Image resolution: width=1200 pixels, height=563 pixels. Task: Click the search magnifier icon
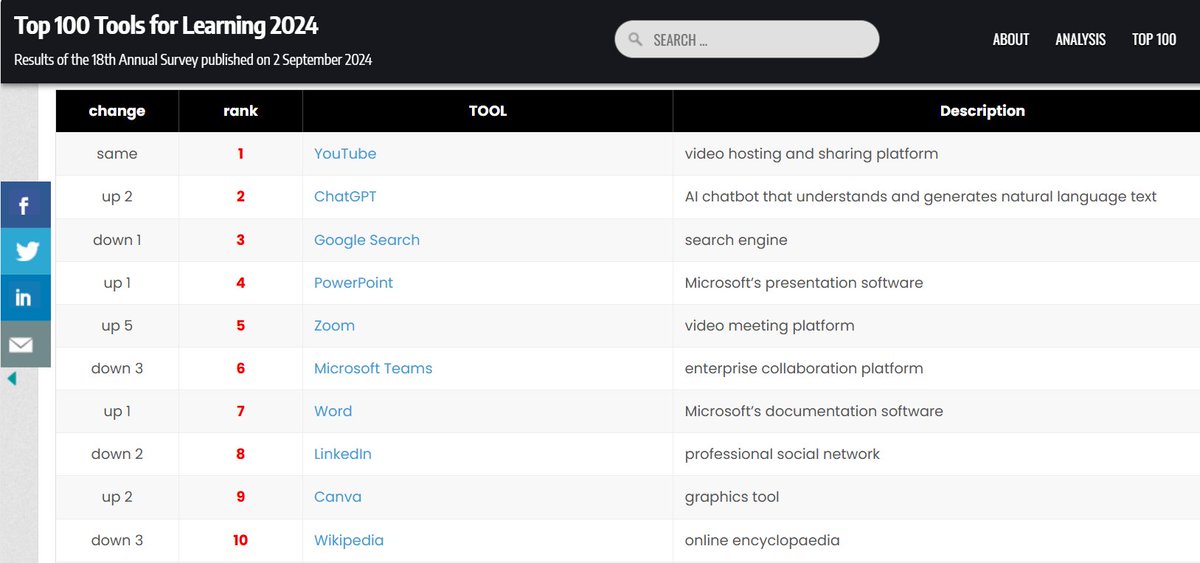(x=635, y=40)
